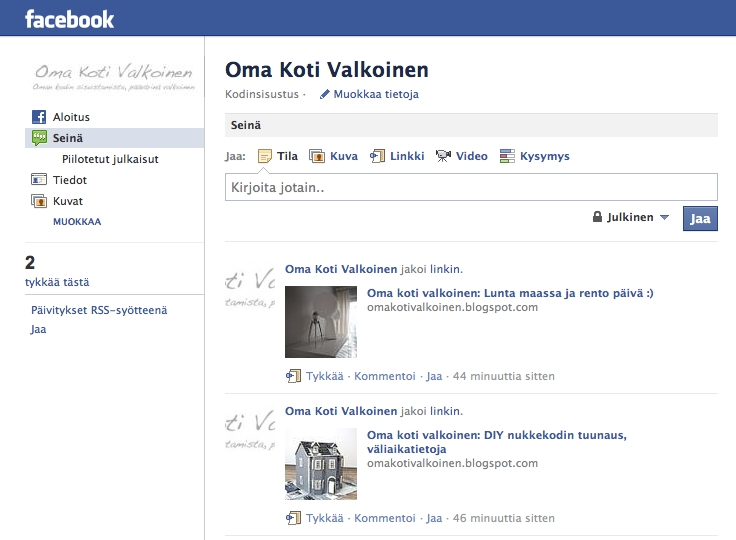
Task: Click MUOKKAA under sidebar menu
Action: click(x=77, y=222)
